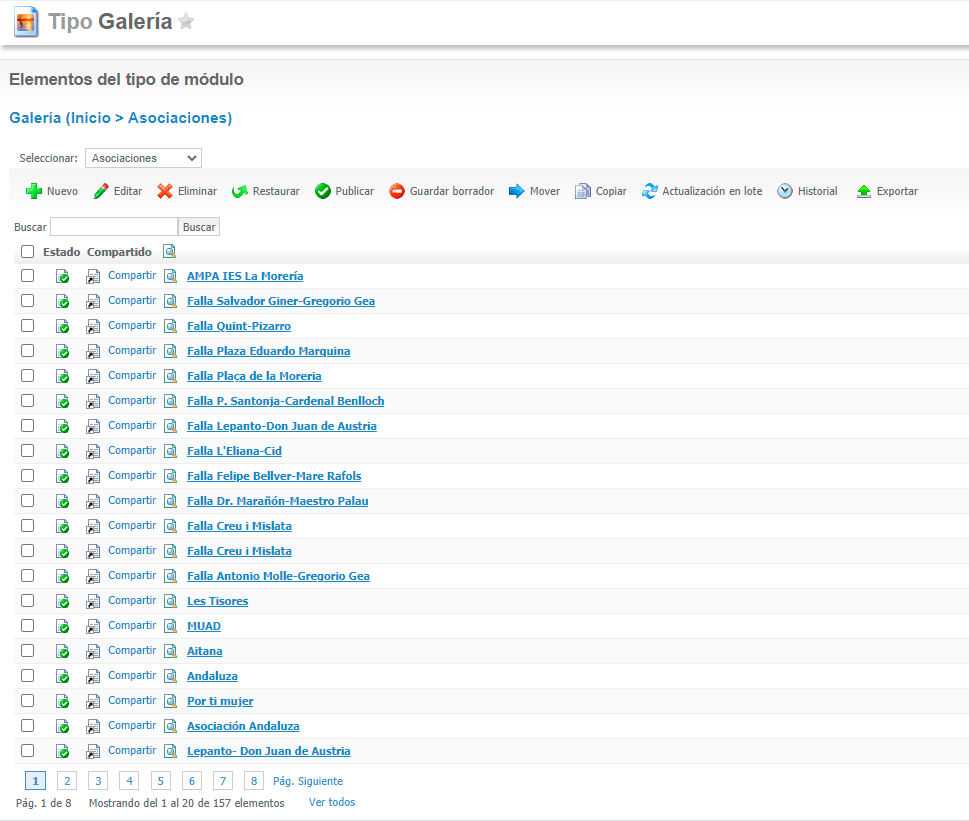
Task: Open the Seleccionar Asociaciones dropdown
Action: click(143, 158)
